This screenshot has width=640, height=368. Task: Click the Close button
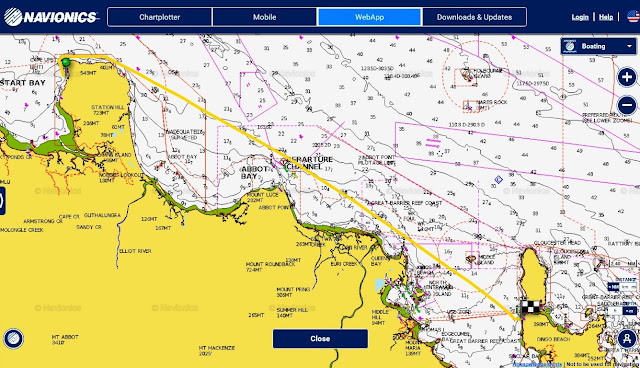point(320,339)
